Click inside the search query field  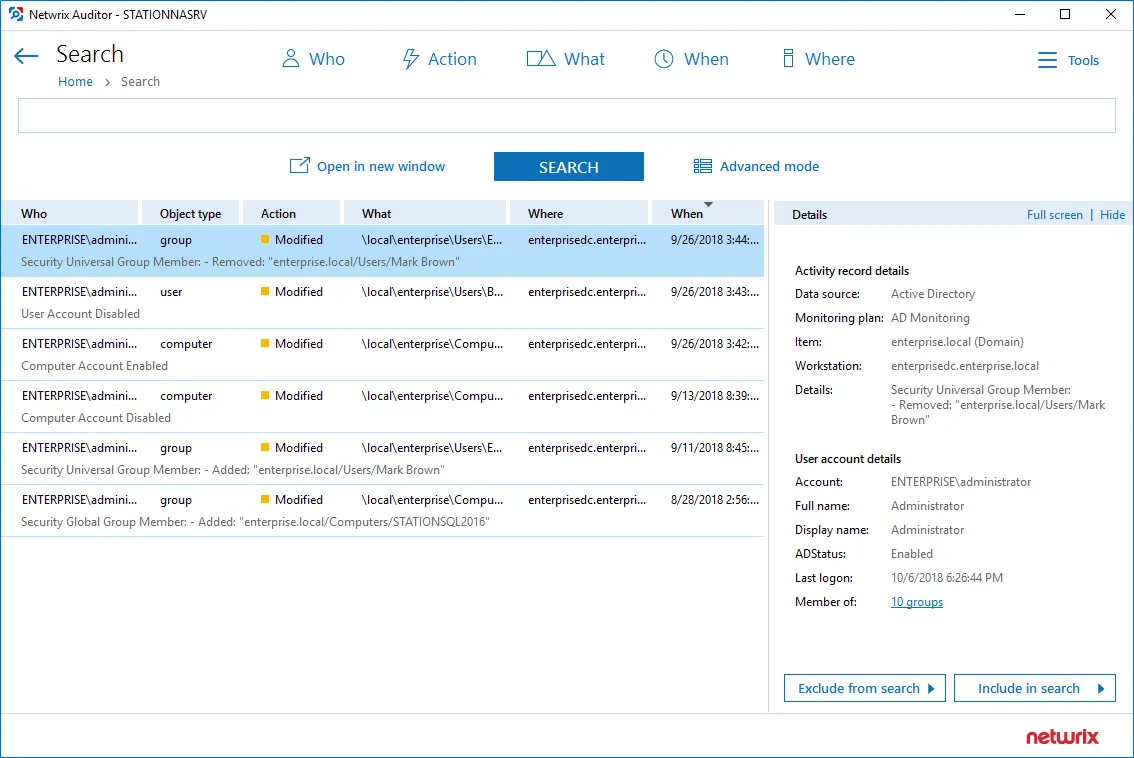pyautogui.click(x=566, y=116)
